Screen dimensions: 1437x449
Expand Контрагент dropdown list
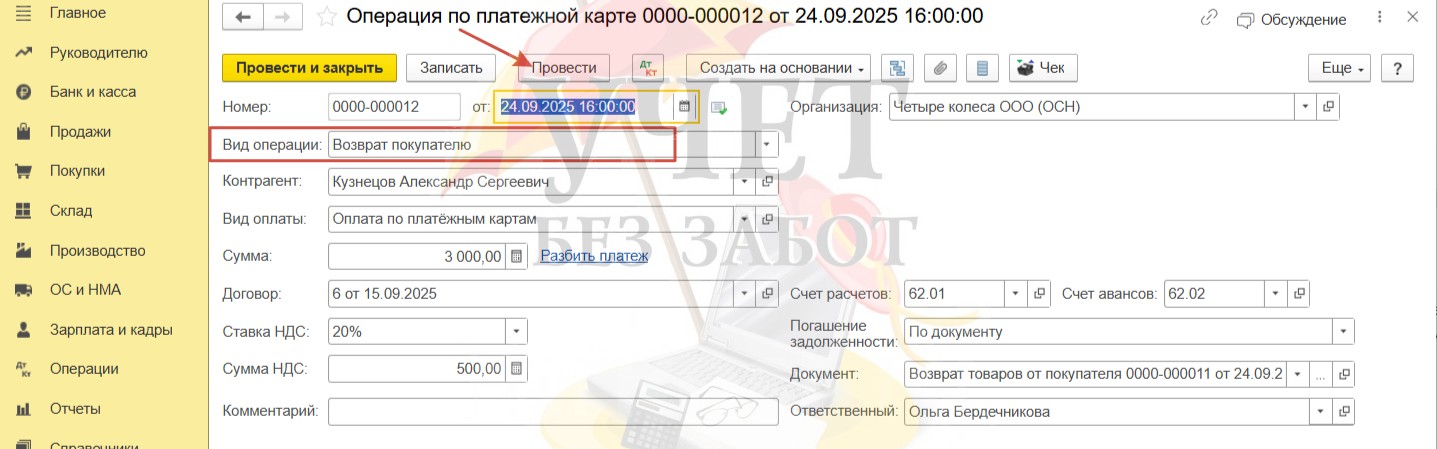(744, 182)
